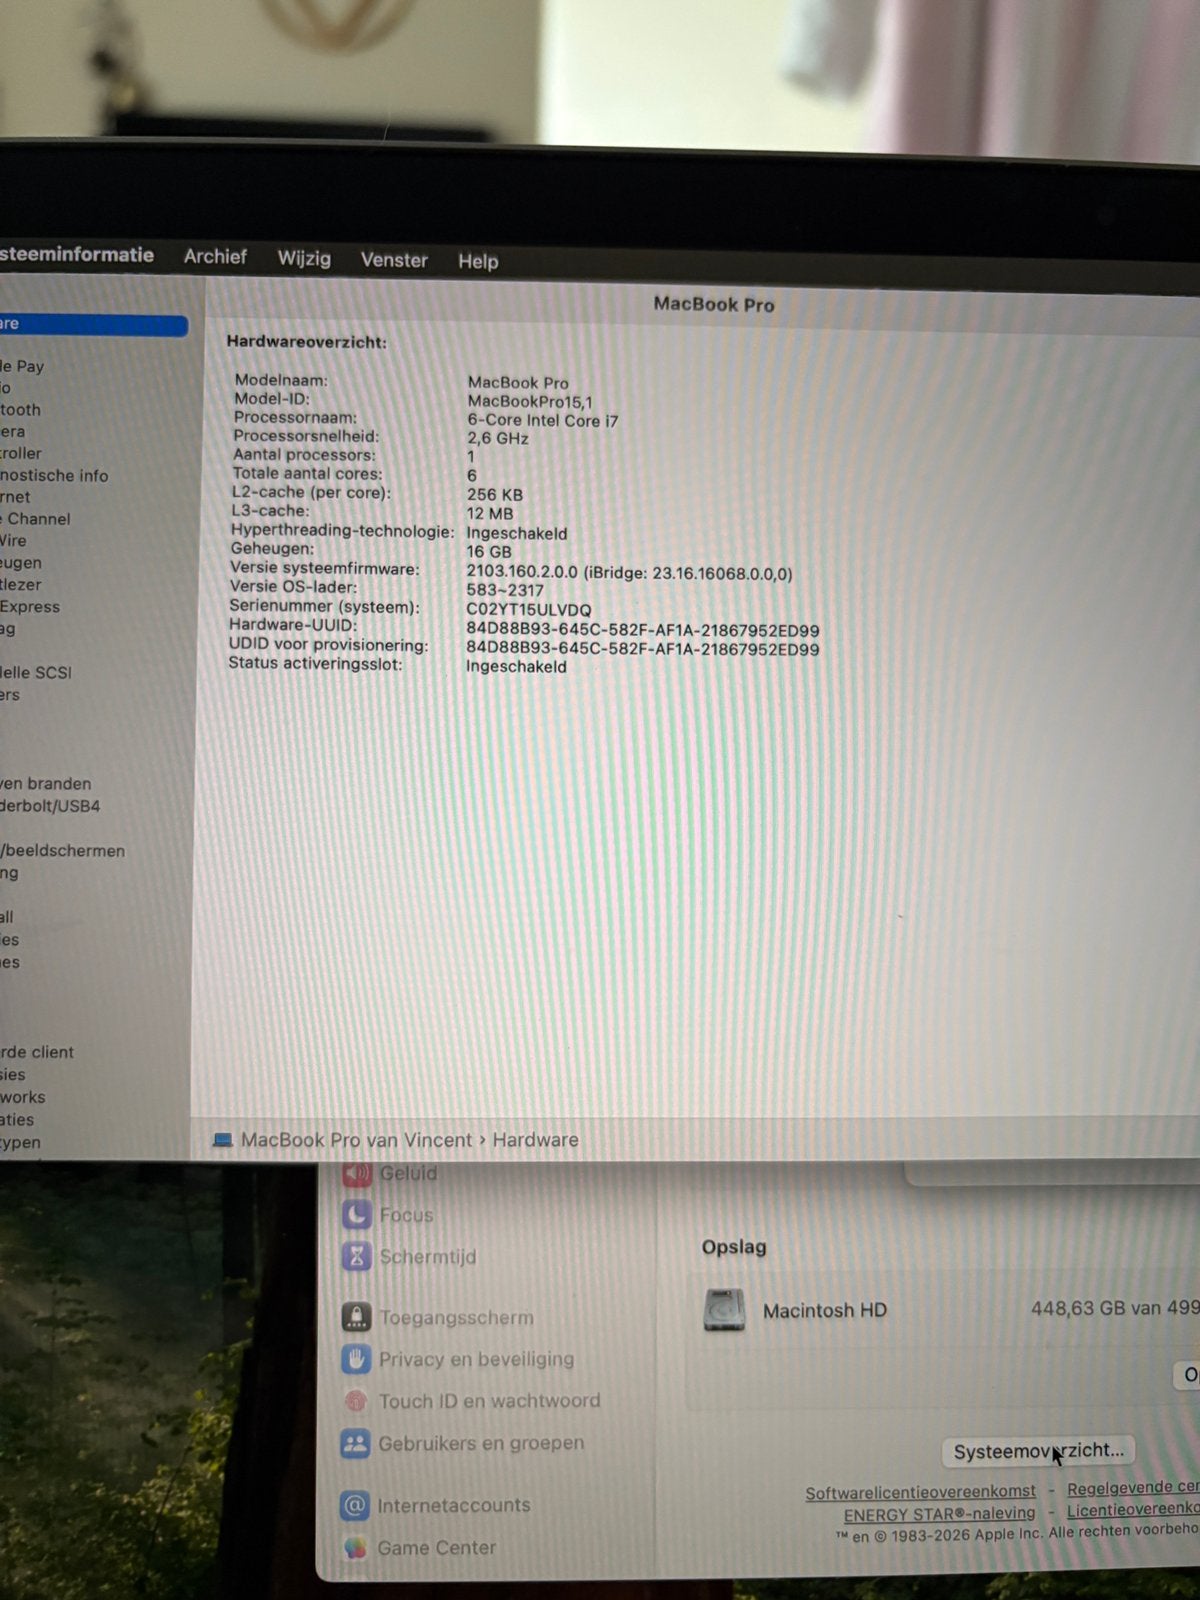The image size is (1200, 1600).
Task: Click 'Hardware' in the path bar
Action: (535, 1140)
